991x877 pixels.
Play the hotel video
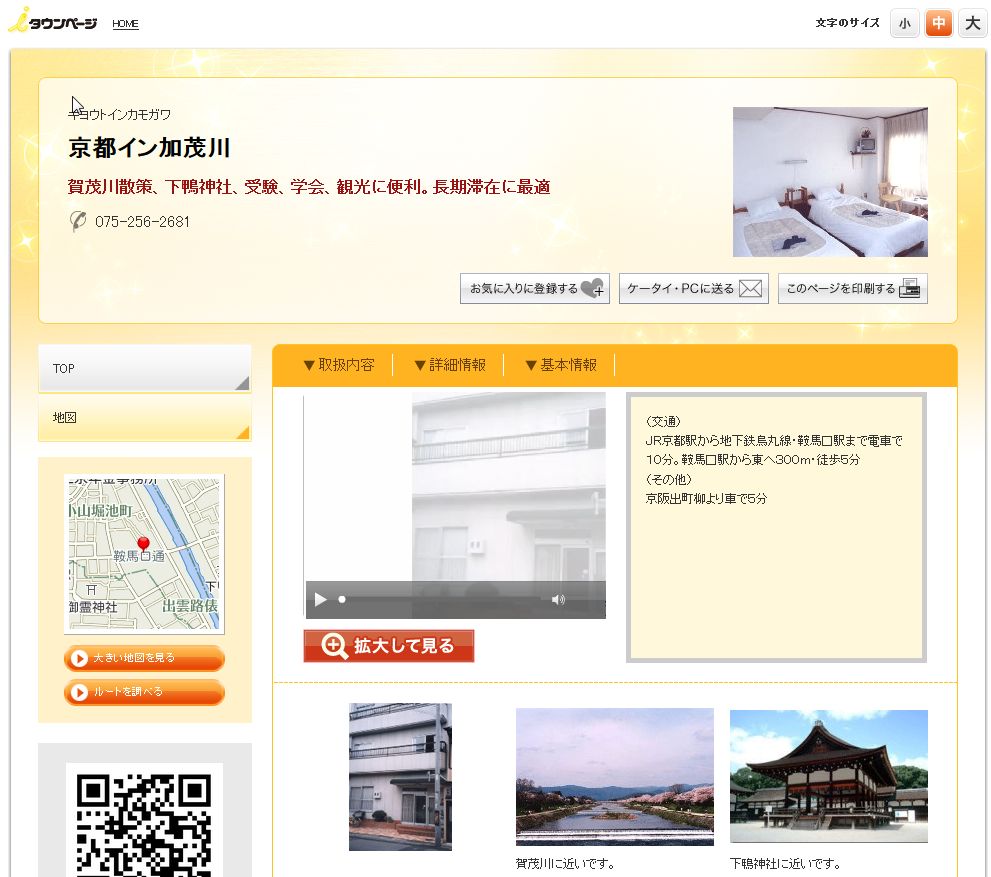tap(320, 599)
